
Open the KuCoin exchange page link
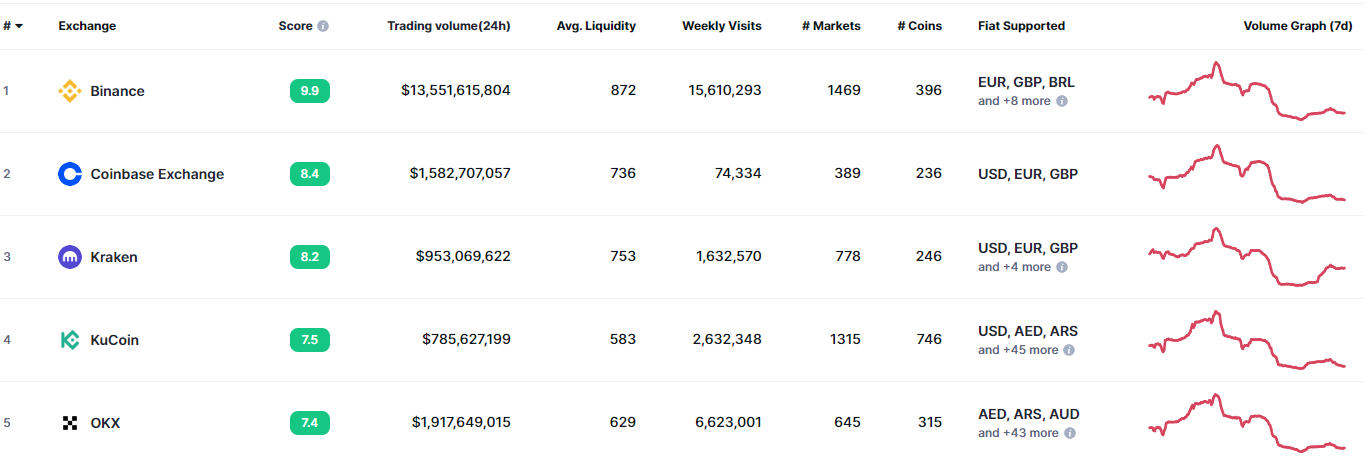point(114,340)
